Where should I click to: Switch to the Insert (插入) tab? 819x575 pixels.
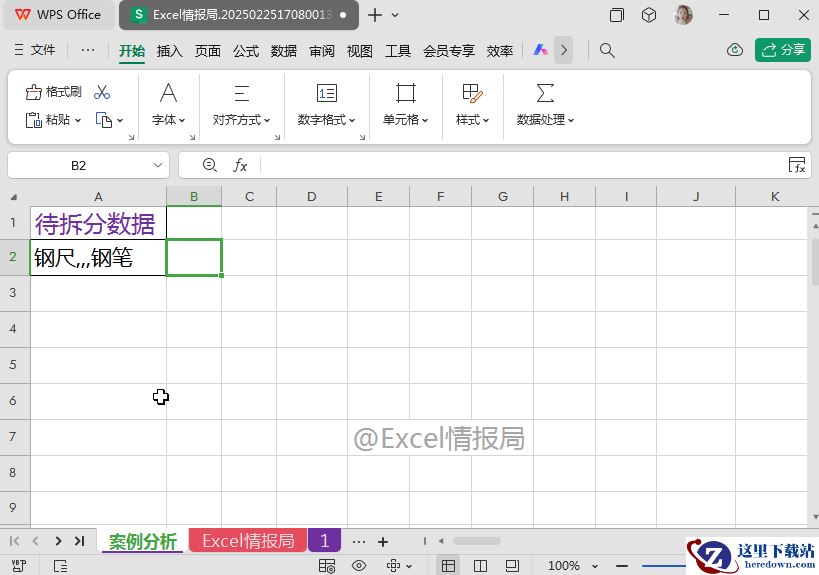170,51
